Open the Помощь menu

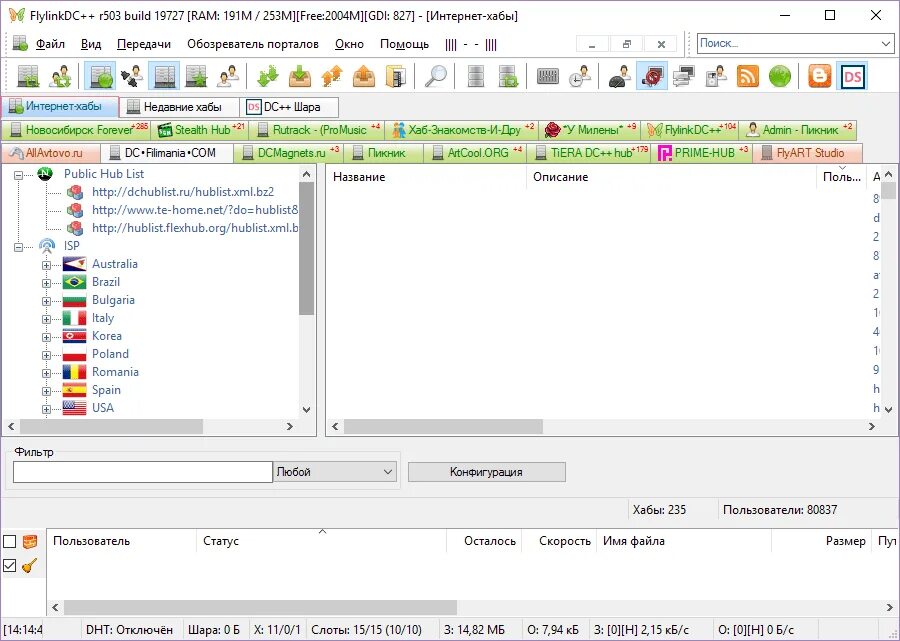pos(404,44)
